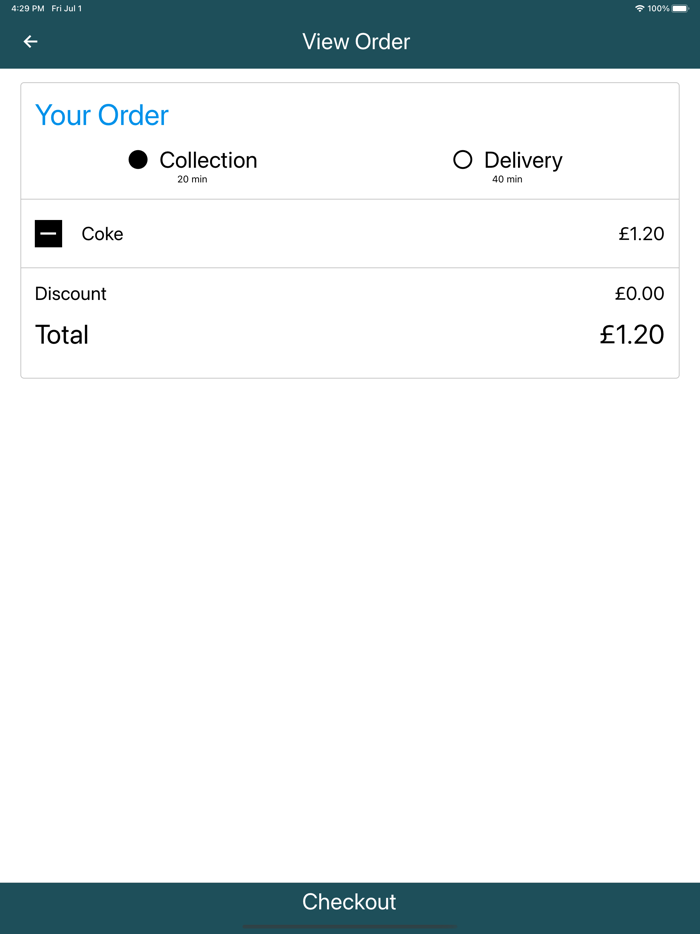
Task: Select the Delivery option
Action: pyautogui.click(x=523, y=159)
